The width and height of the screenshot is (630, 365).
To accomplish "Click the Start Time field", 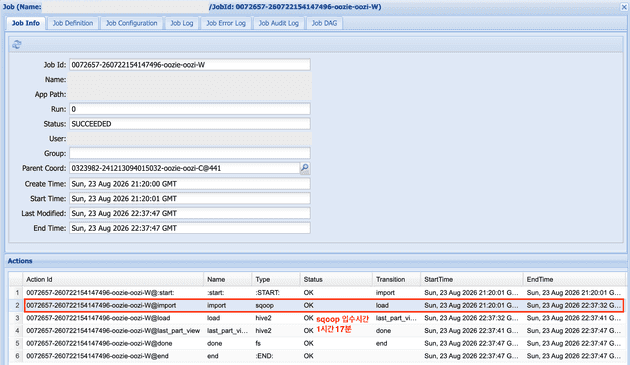I will point(190,199).
